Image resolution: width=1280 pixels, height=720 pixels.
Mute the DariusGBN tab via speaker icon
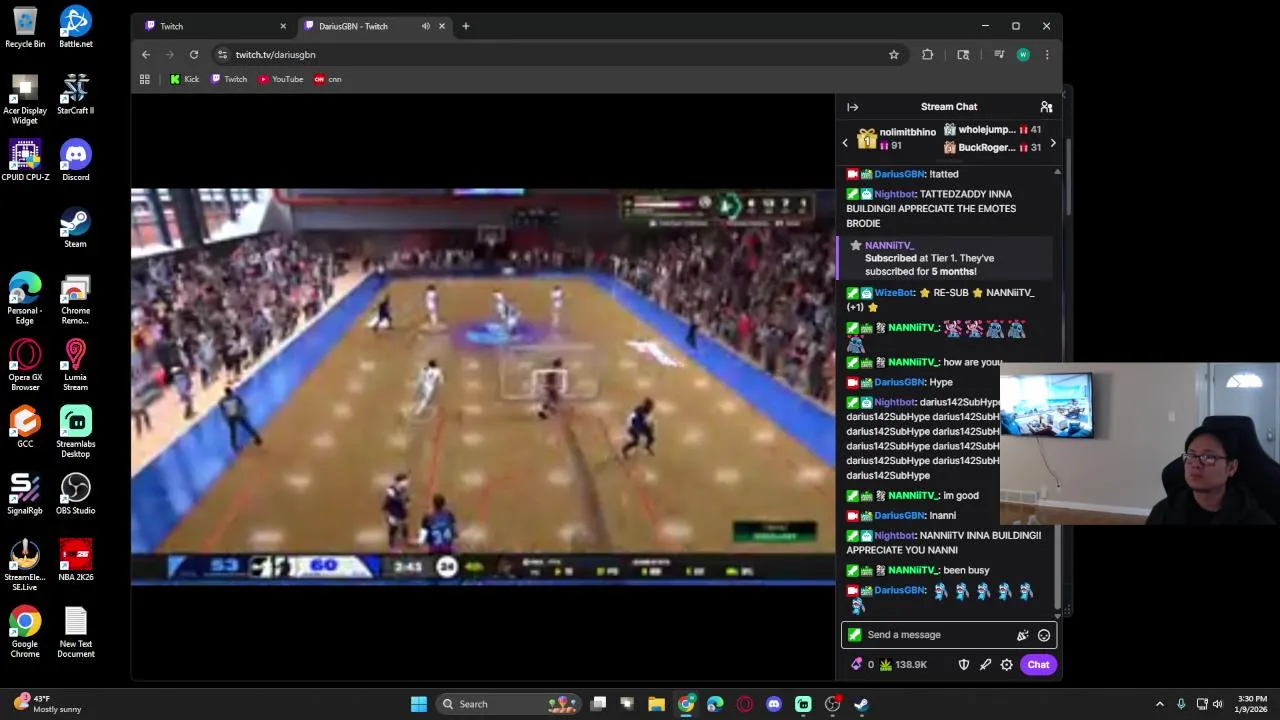(x=425, y=26)
